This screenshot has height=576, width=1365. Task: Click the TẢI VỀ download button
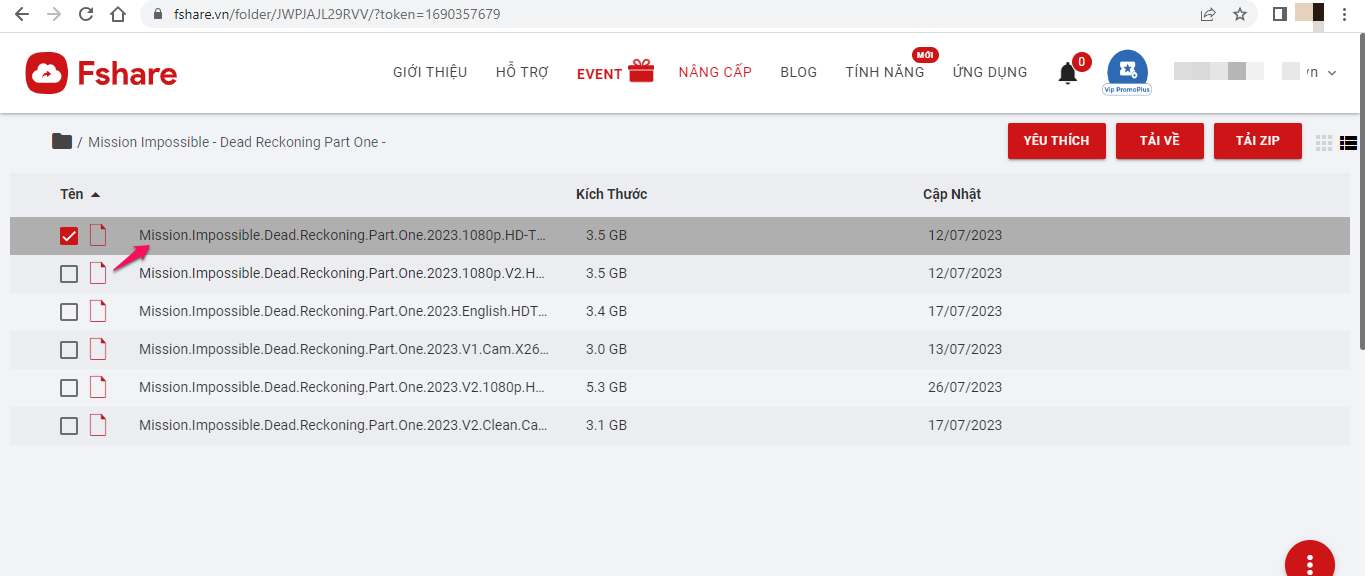pos(1160,141)
